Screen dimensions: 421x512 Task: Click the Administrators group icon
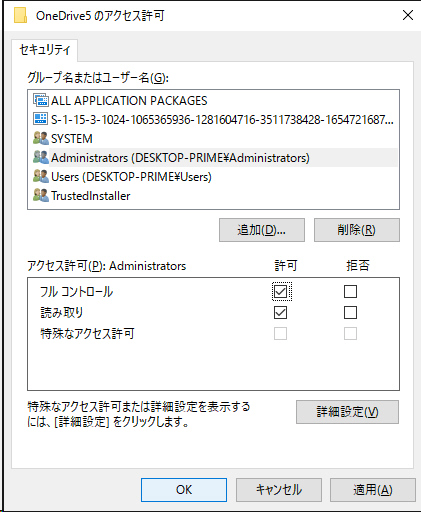[x=41, y=157]
